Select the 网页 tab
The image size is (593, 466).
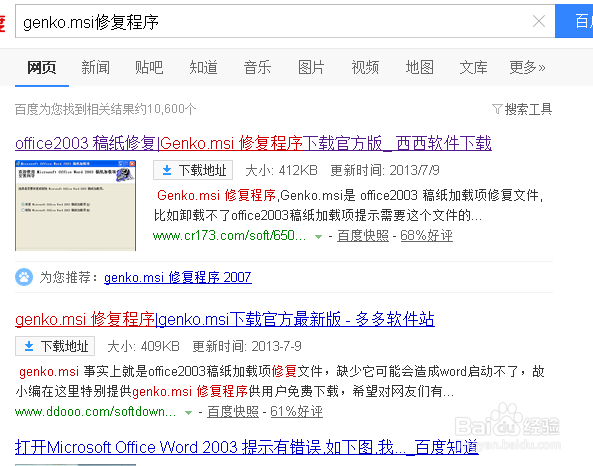pos(42,68)
